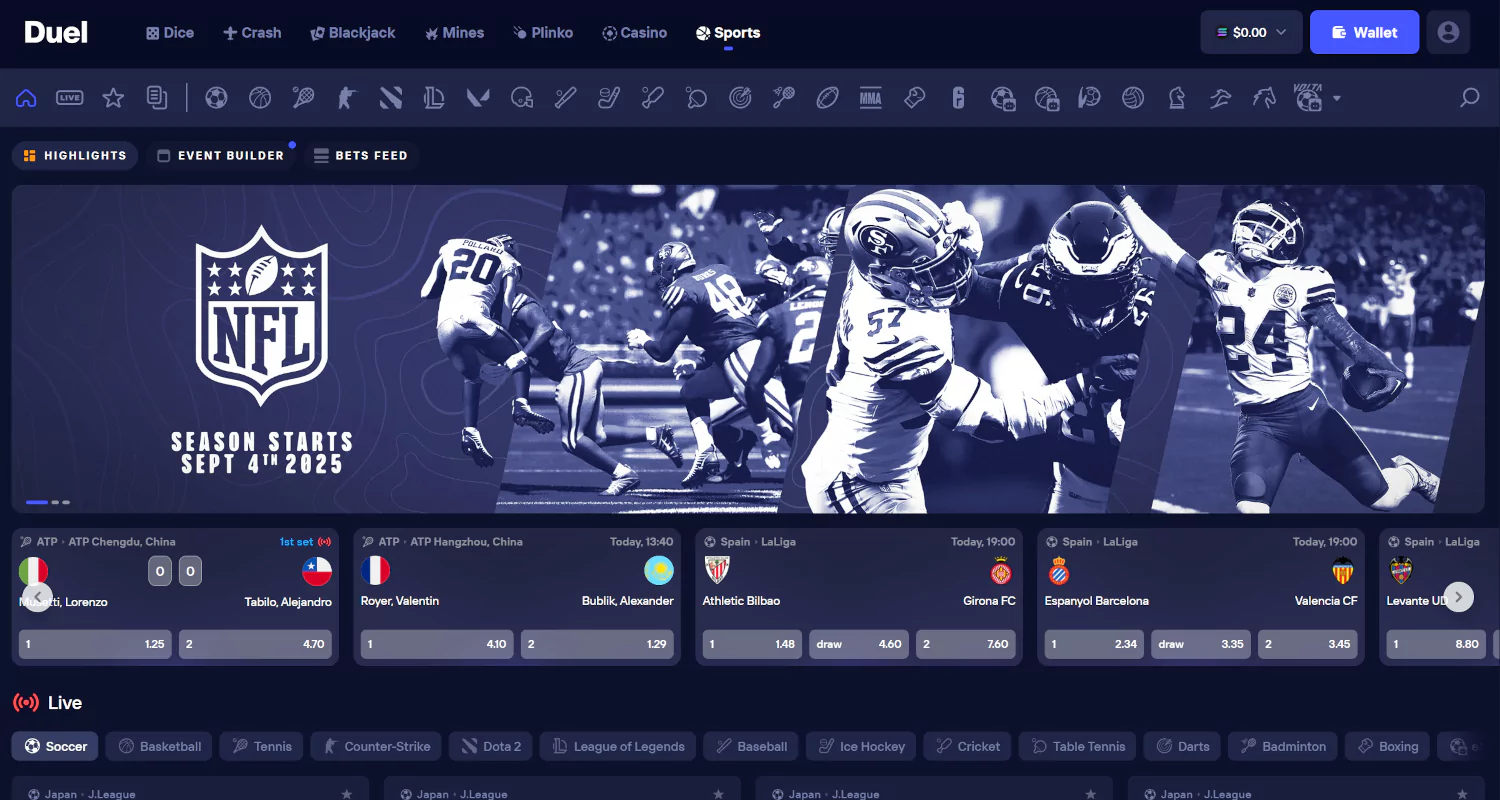The image size is (1500, 800).
Task: Open the Plinko game tab
Action: tap(543, 32)
